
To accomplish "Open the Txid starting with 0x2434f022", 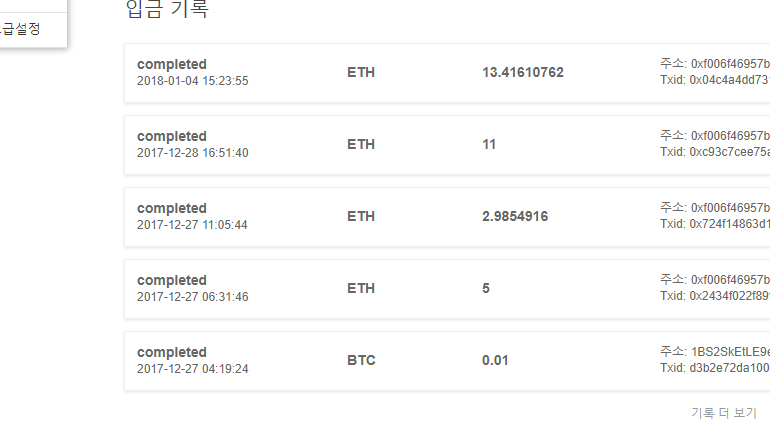I will [x=729, y=296].
